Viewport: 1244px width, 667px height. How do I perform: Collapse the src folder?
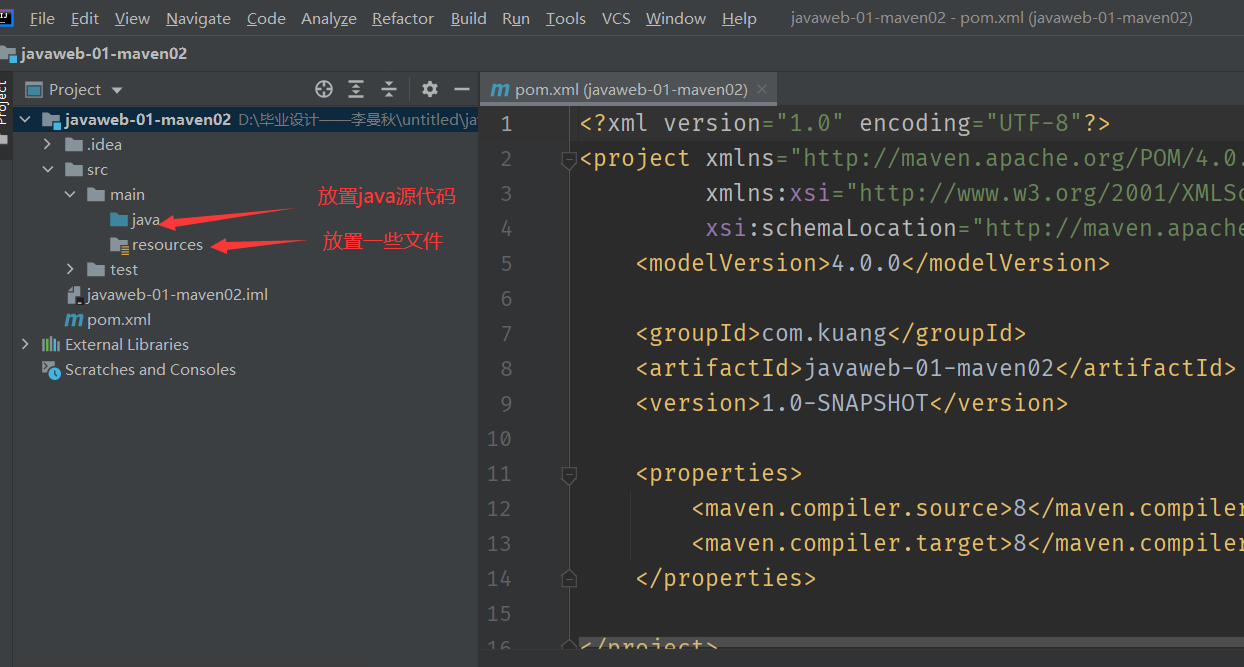[x=47, y=170]
